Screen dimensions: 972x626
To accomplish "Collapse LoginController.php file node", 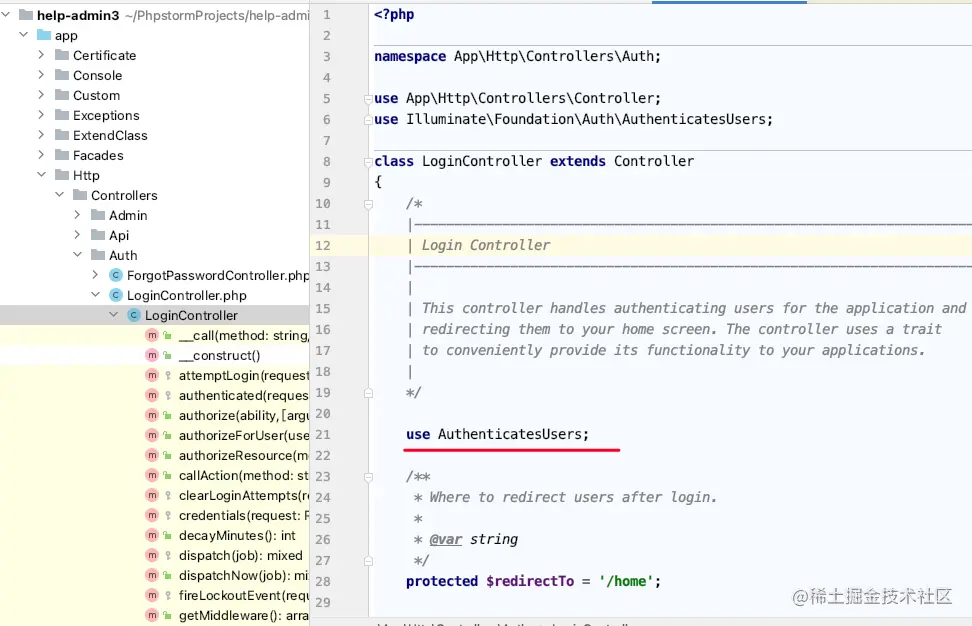I will [x=95, y=295].
